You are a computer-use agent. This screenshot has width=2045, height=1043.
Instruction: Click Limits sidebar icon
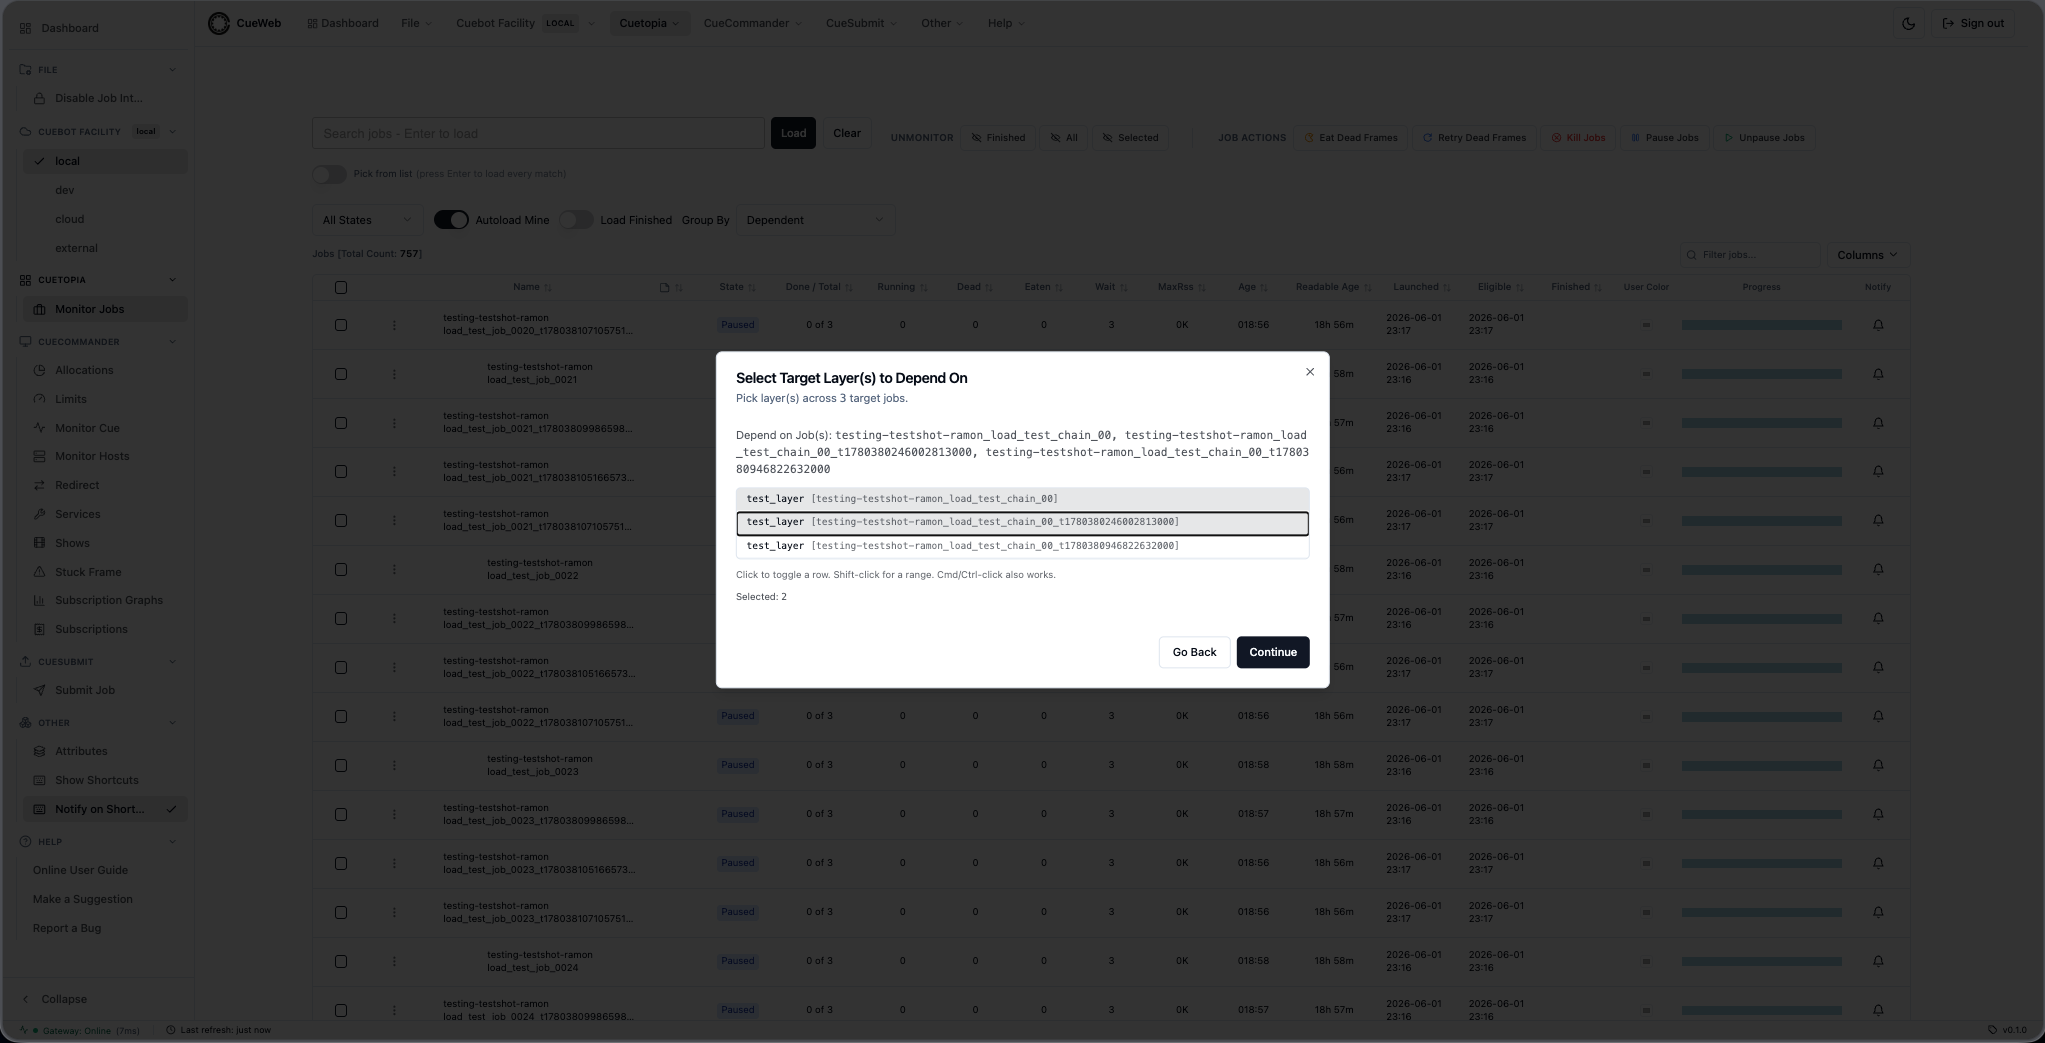coord(39,399)
